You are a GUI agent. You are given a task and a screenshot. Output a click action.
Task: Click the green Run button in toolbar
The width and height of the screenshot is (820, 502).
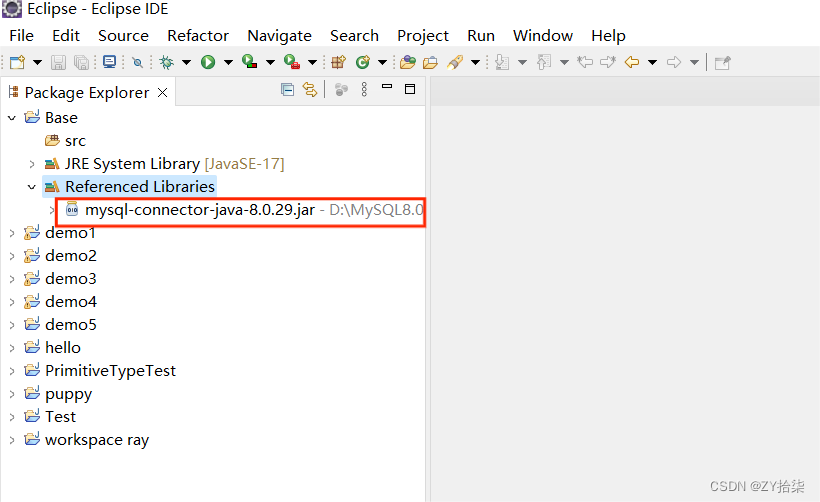click(208, 62)
